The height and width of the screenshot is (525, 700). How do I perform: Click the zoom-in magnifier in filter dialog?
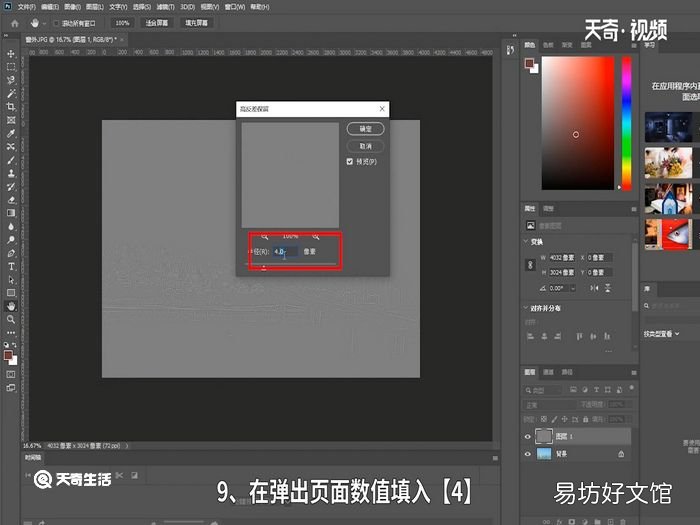(x=316, y=236)
